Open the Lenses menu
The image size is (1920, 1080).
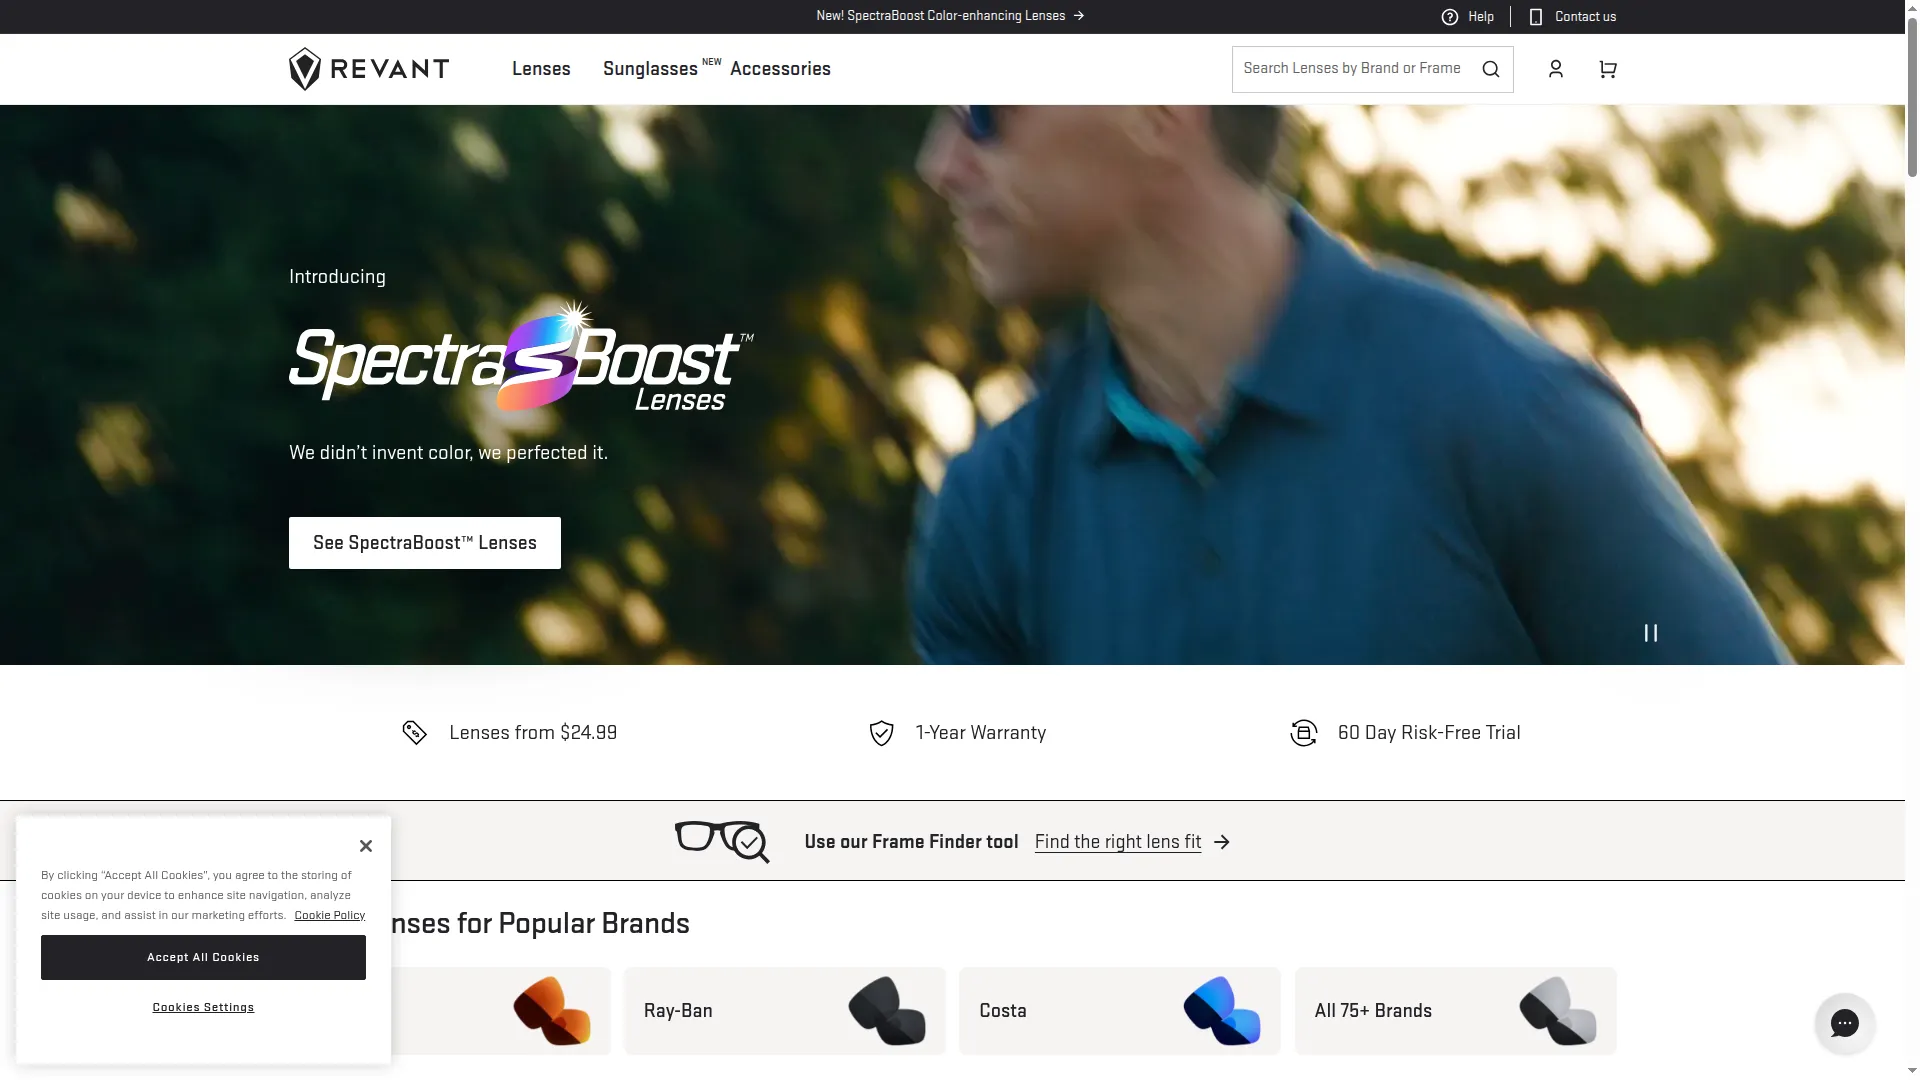pyautogui.click(x=541, y=69)
